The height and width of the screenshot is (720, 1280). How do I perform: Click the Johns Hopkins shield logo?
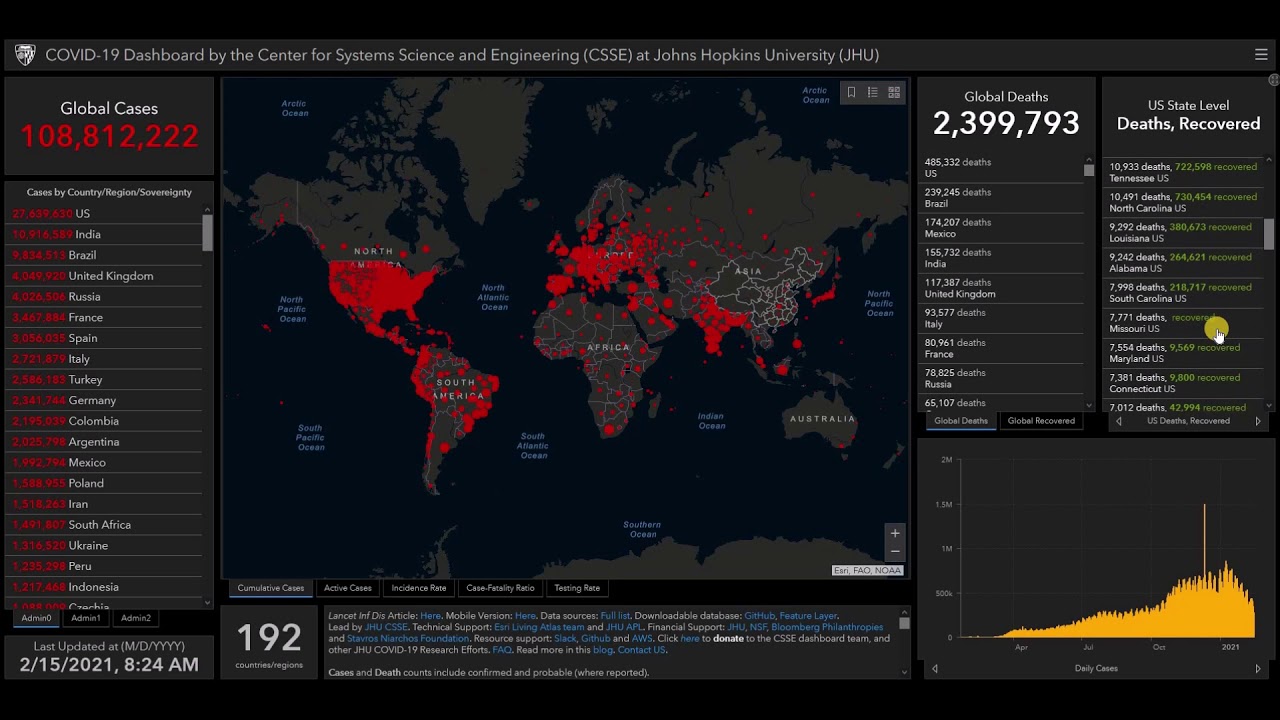tap(25, 55)
